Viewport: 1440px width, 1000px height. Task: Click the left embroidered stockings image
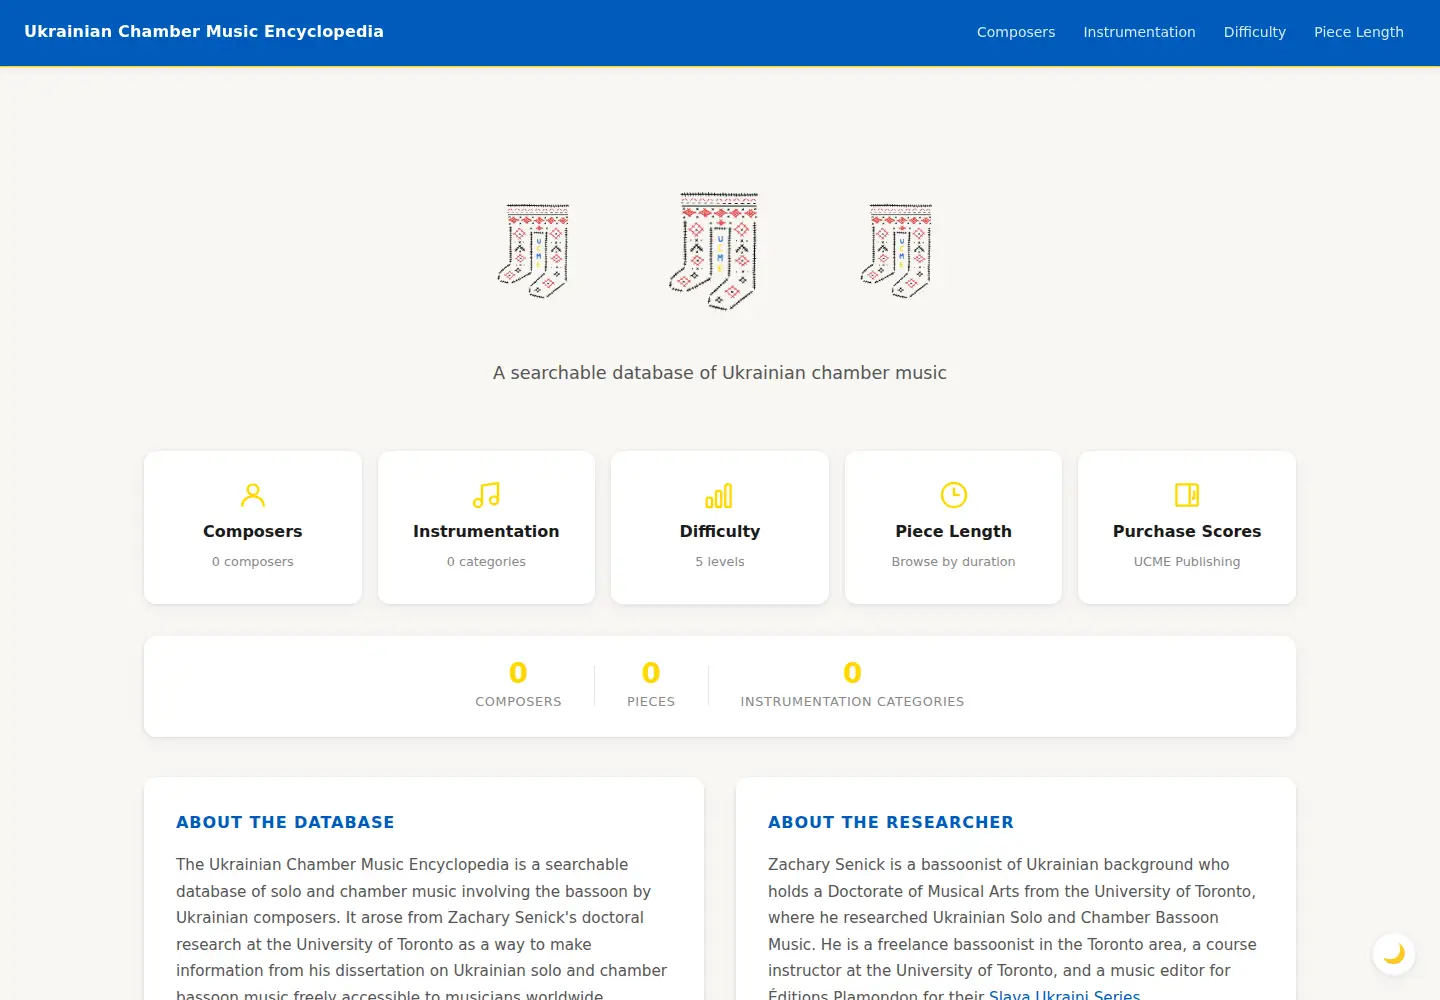pyautogui.click(x=534, y=251)
